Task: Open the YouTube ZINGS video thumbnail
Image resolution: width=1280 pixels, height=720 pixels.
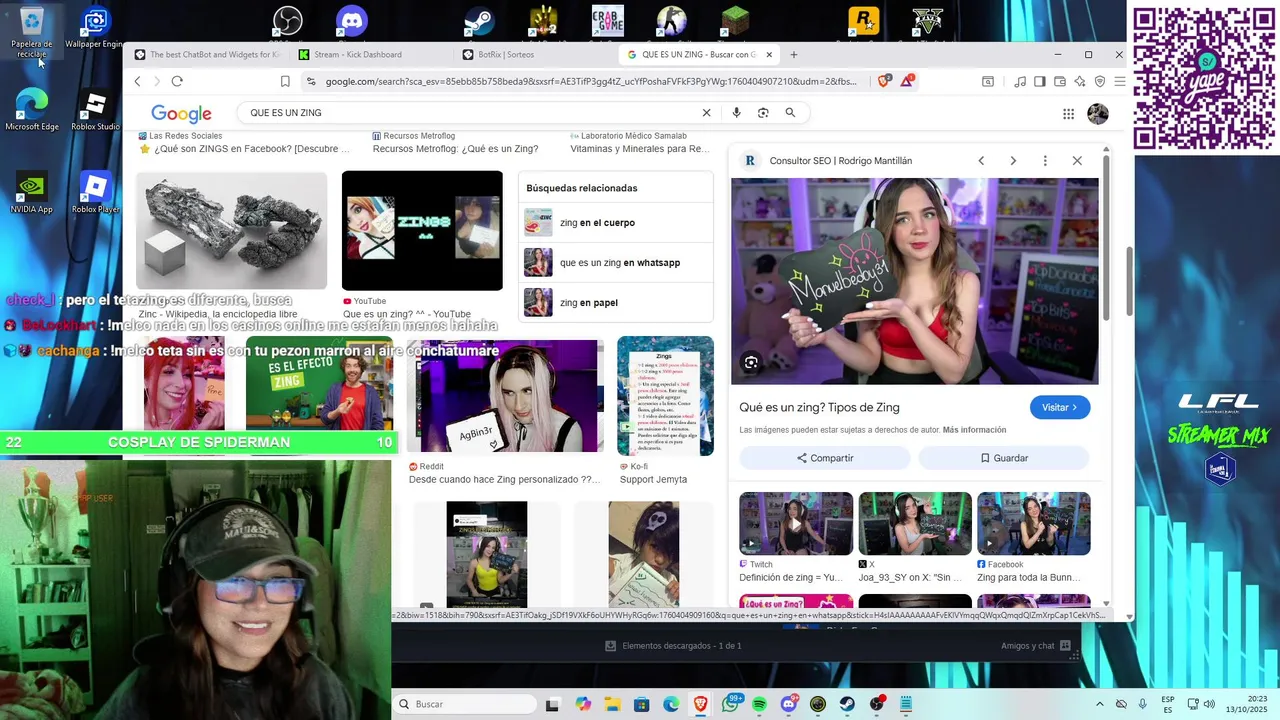Action: coord(422,231)
